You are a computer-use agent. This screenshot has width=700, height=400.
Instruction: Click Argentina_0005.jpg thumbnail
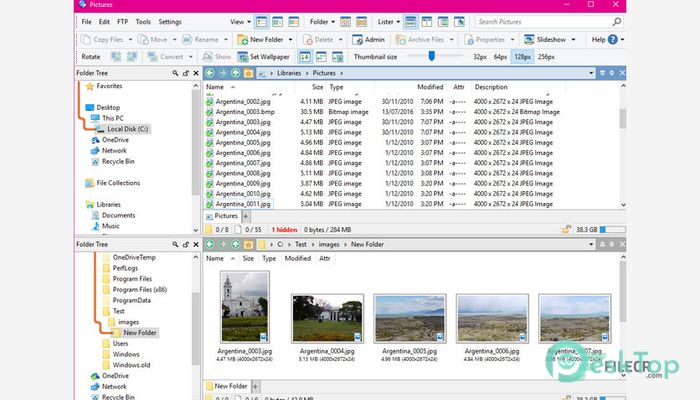click(x=409, y=318)
